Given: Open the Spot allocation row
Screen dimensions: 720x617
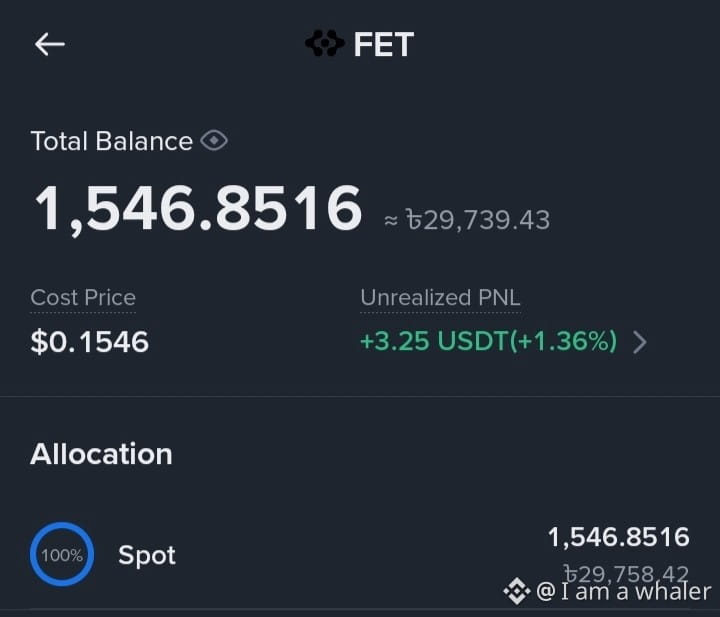Looking at the screenshot, I should (x=360, y=555).
